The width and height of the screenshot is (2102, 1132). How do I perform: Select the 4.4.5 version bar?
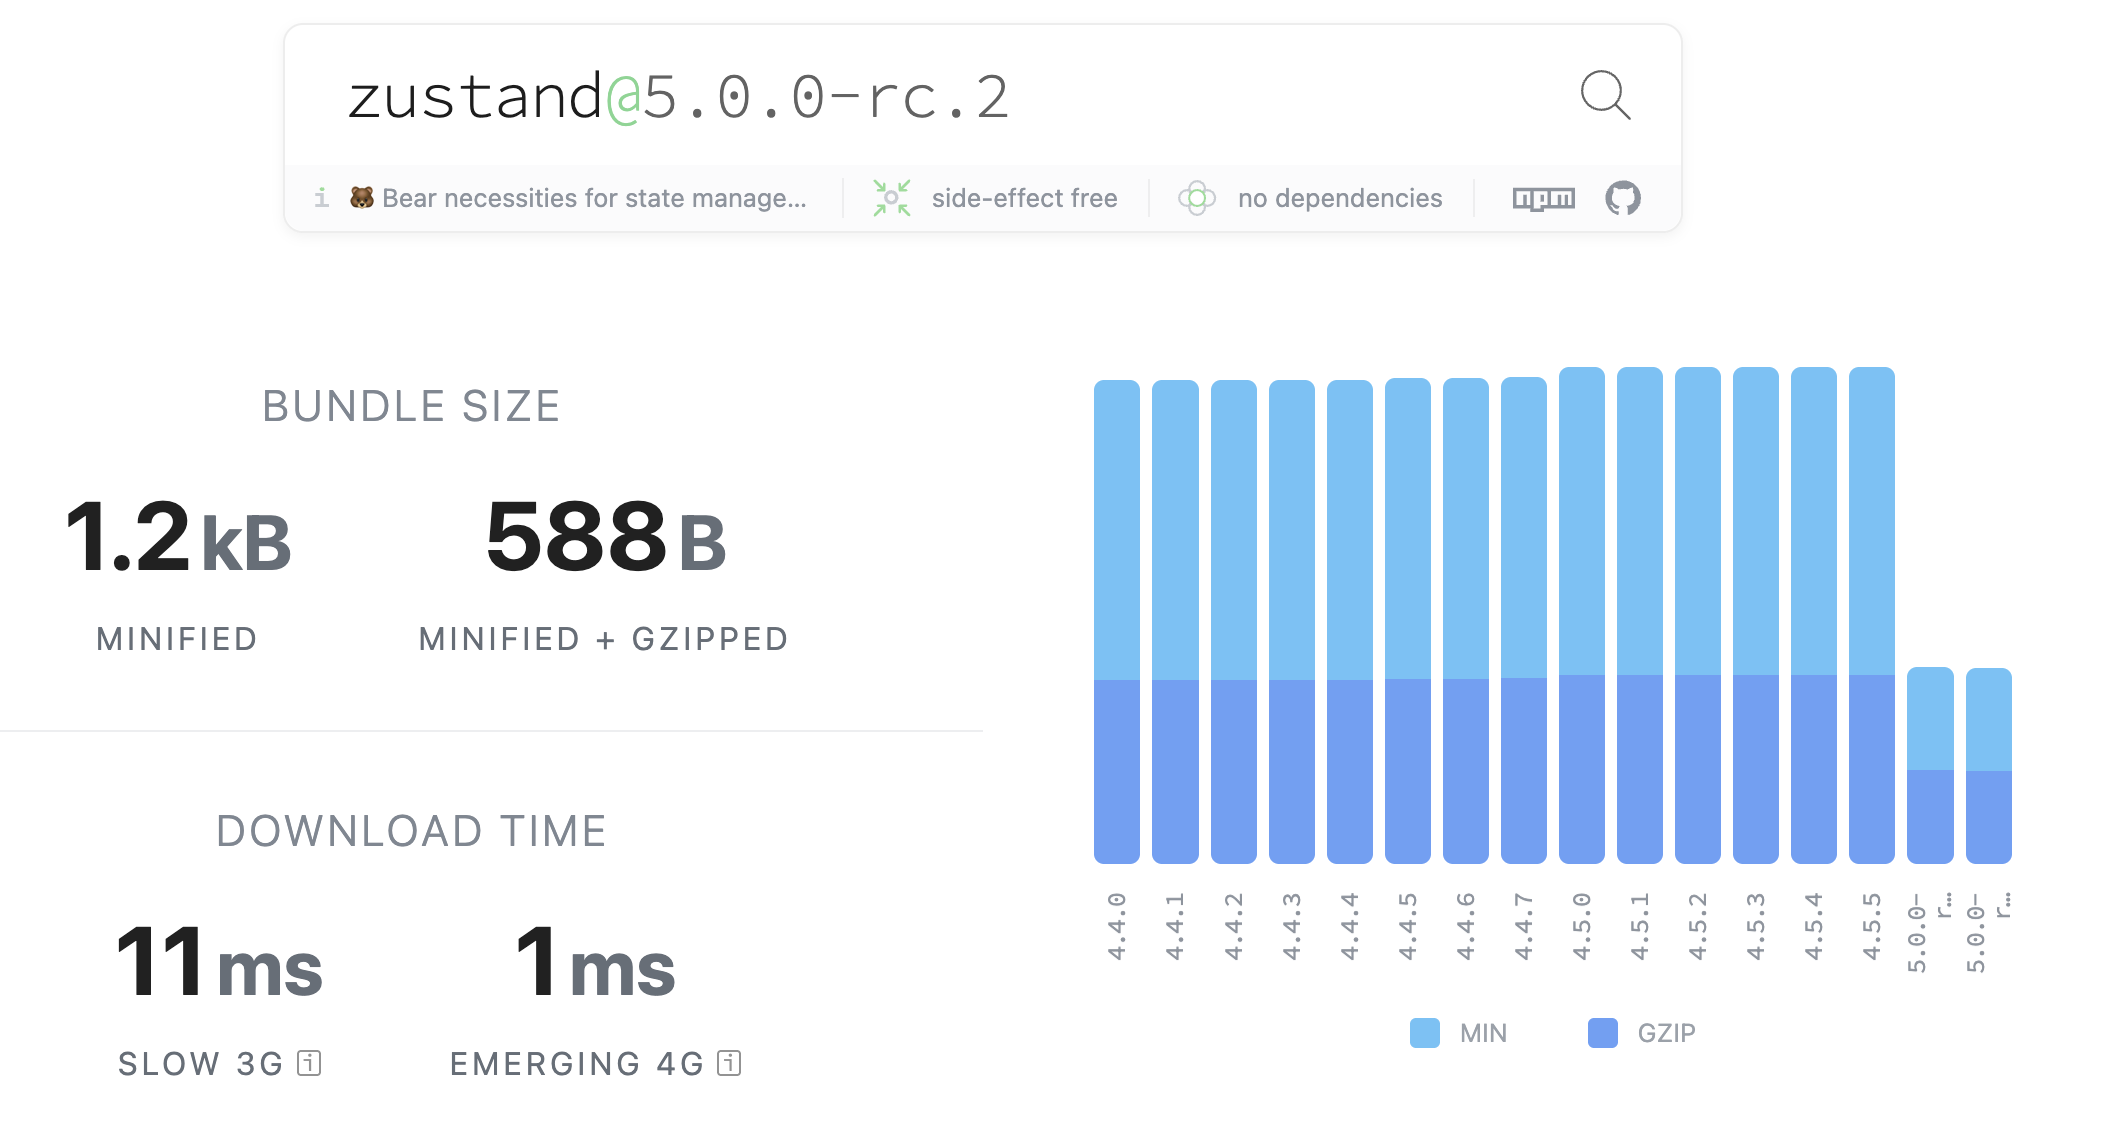[1407, 620]
